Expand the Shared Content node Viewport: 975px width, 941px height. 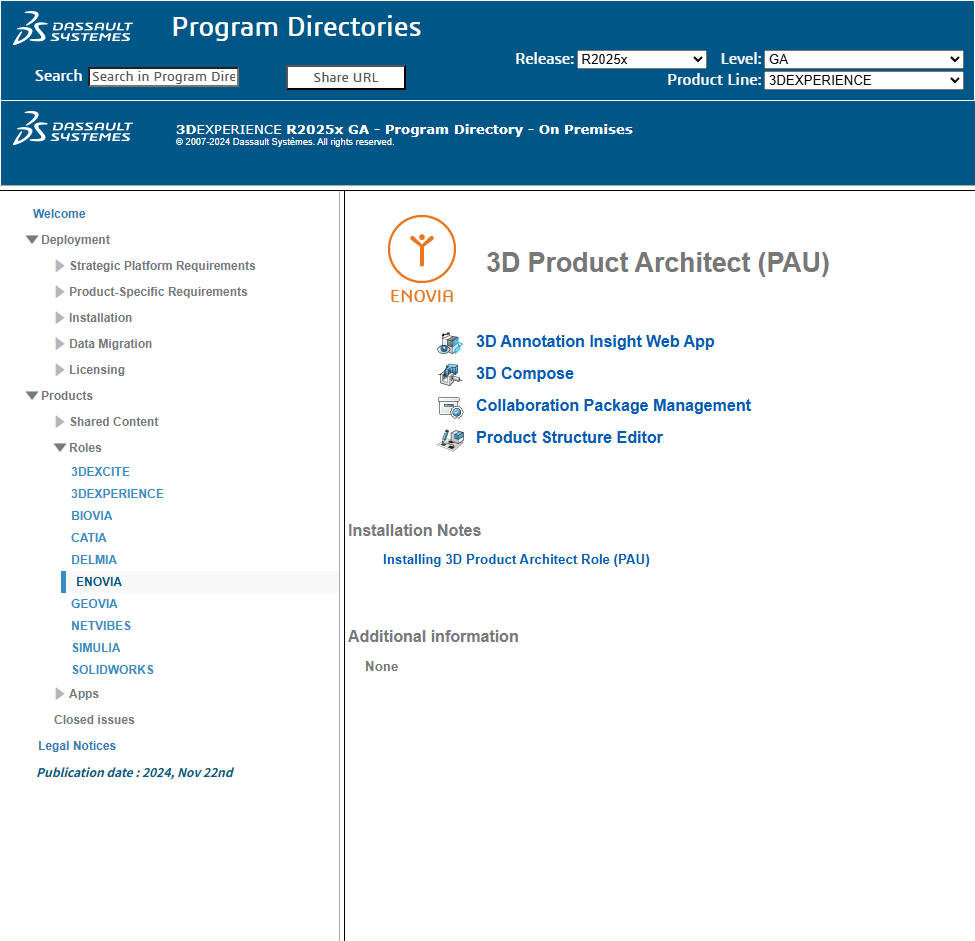point(60,422)
